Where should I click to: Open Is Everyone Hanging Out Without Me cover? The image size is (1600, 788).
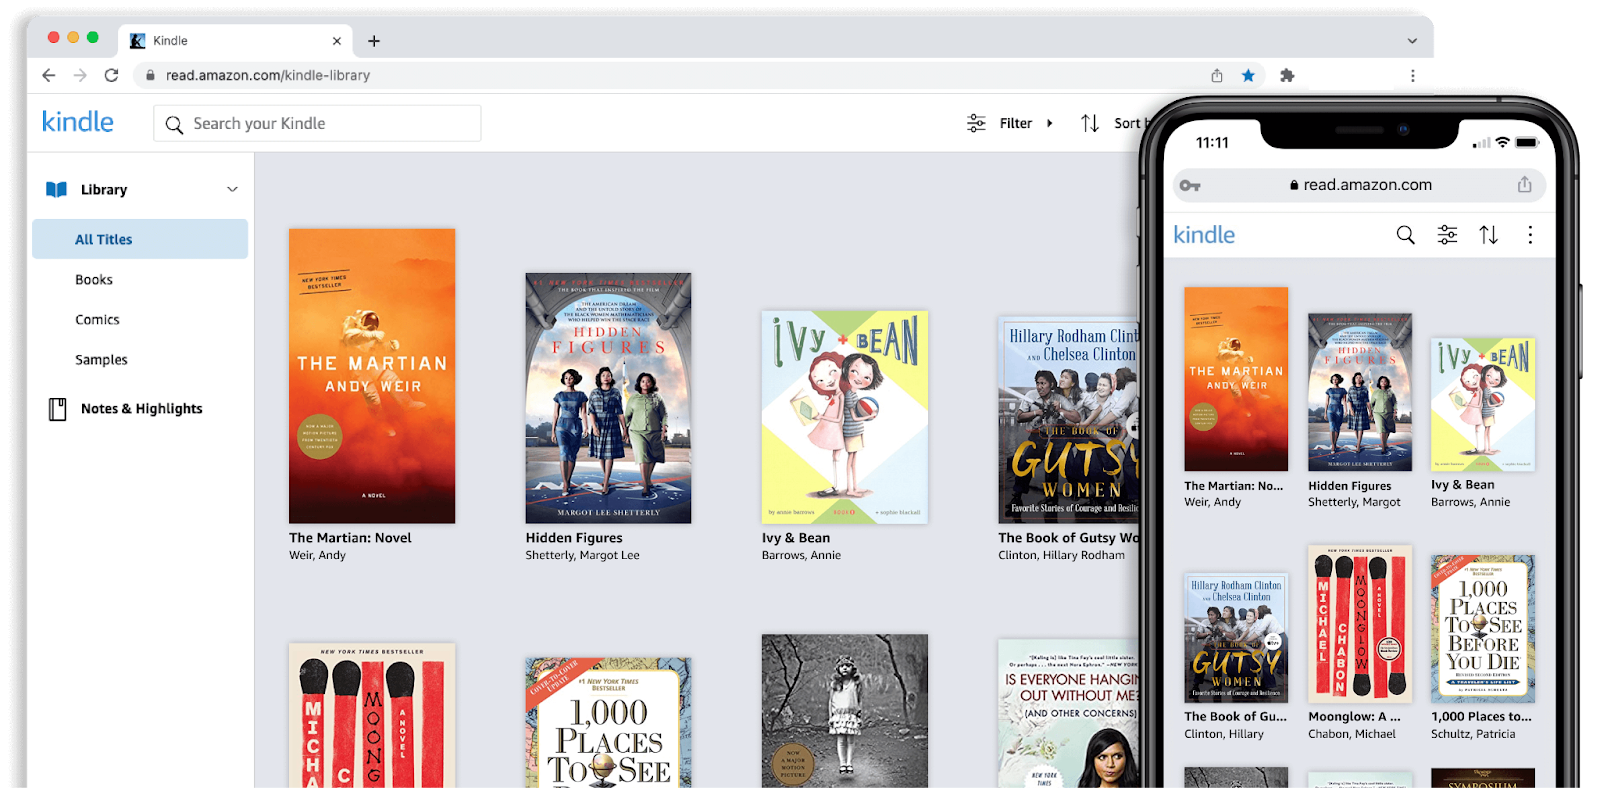pos(1068,713)
